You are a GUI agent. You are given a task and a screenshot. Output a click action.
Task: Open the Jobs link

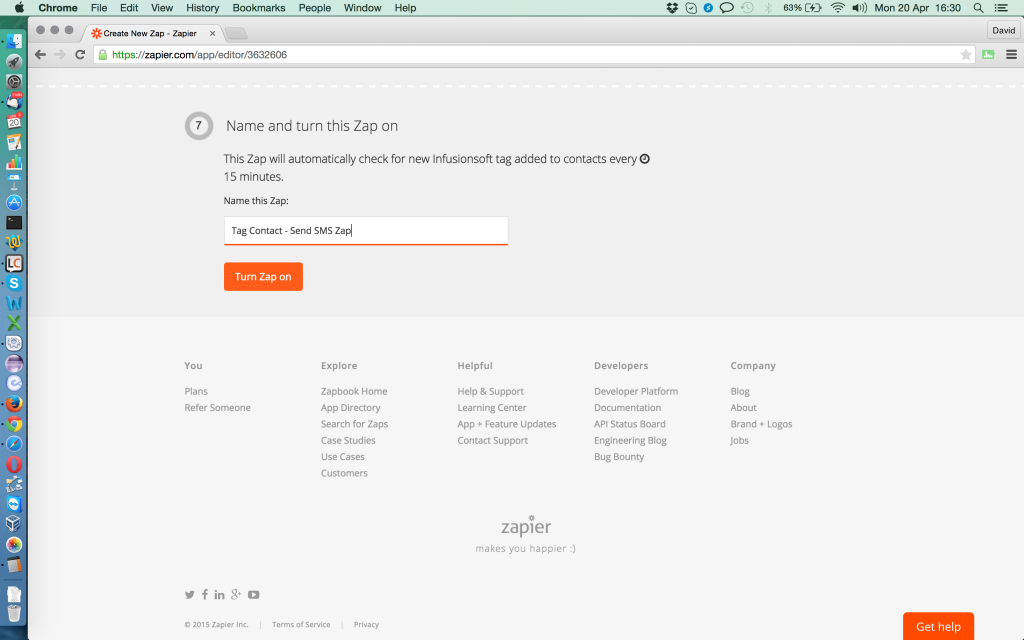click(x=739, y=440)
